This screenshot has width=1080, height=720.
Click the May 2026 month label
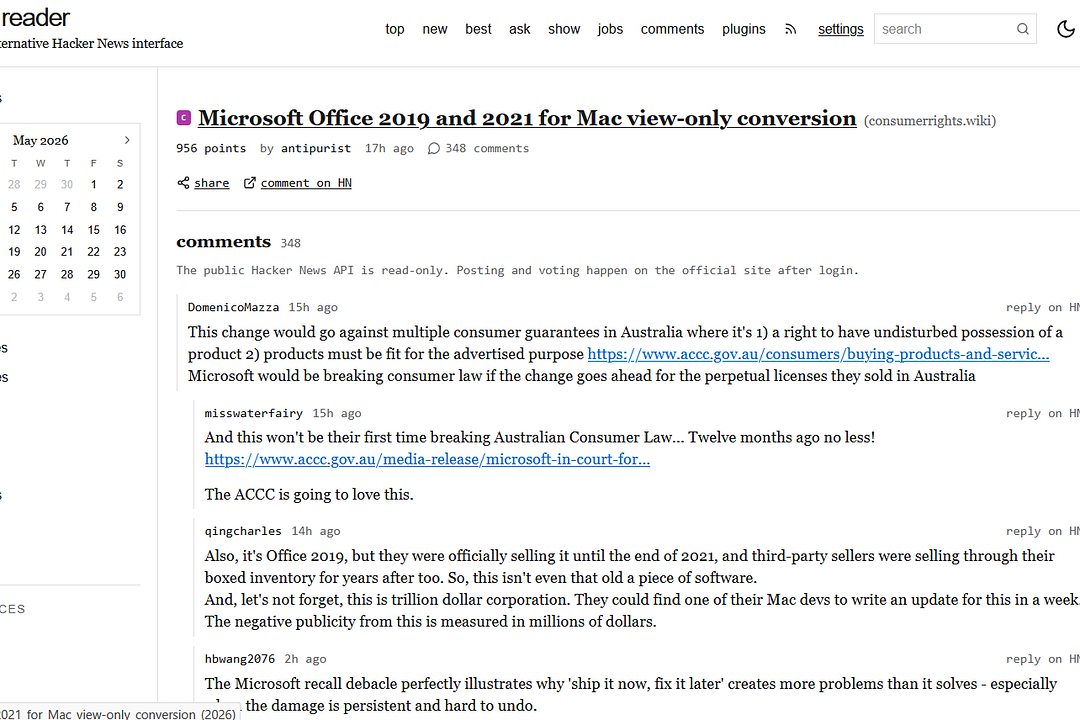(x=41, y=141)
